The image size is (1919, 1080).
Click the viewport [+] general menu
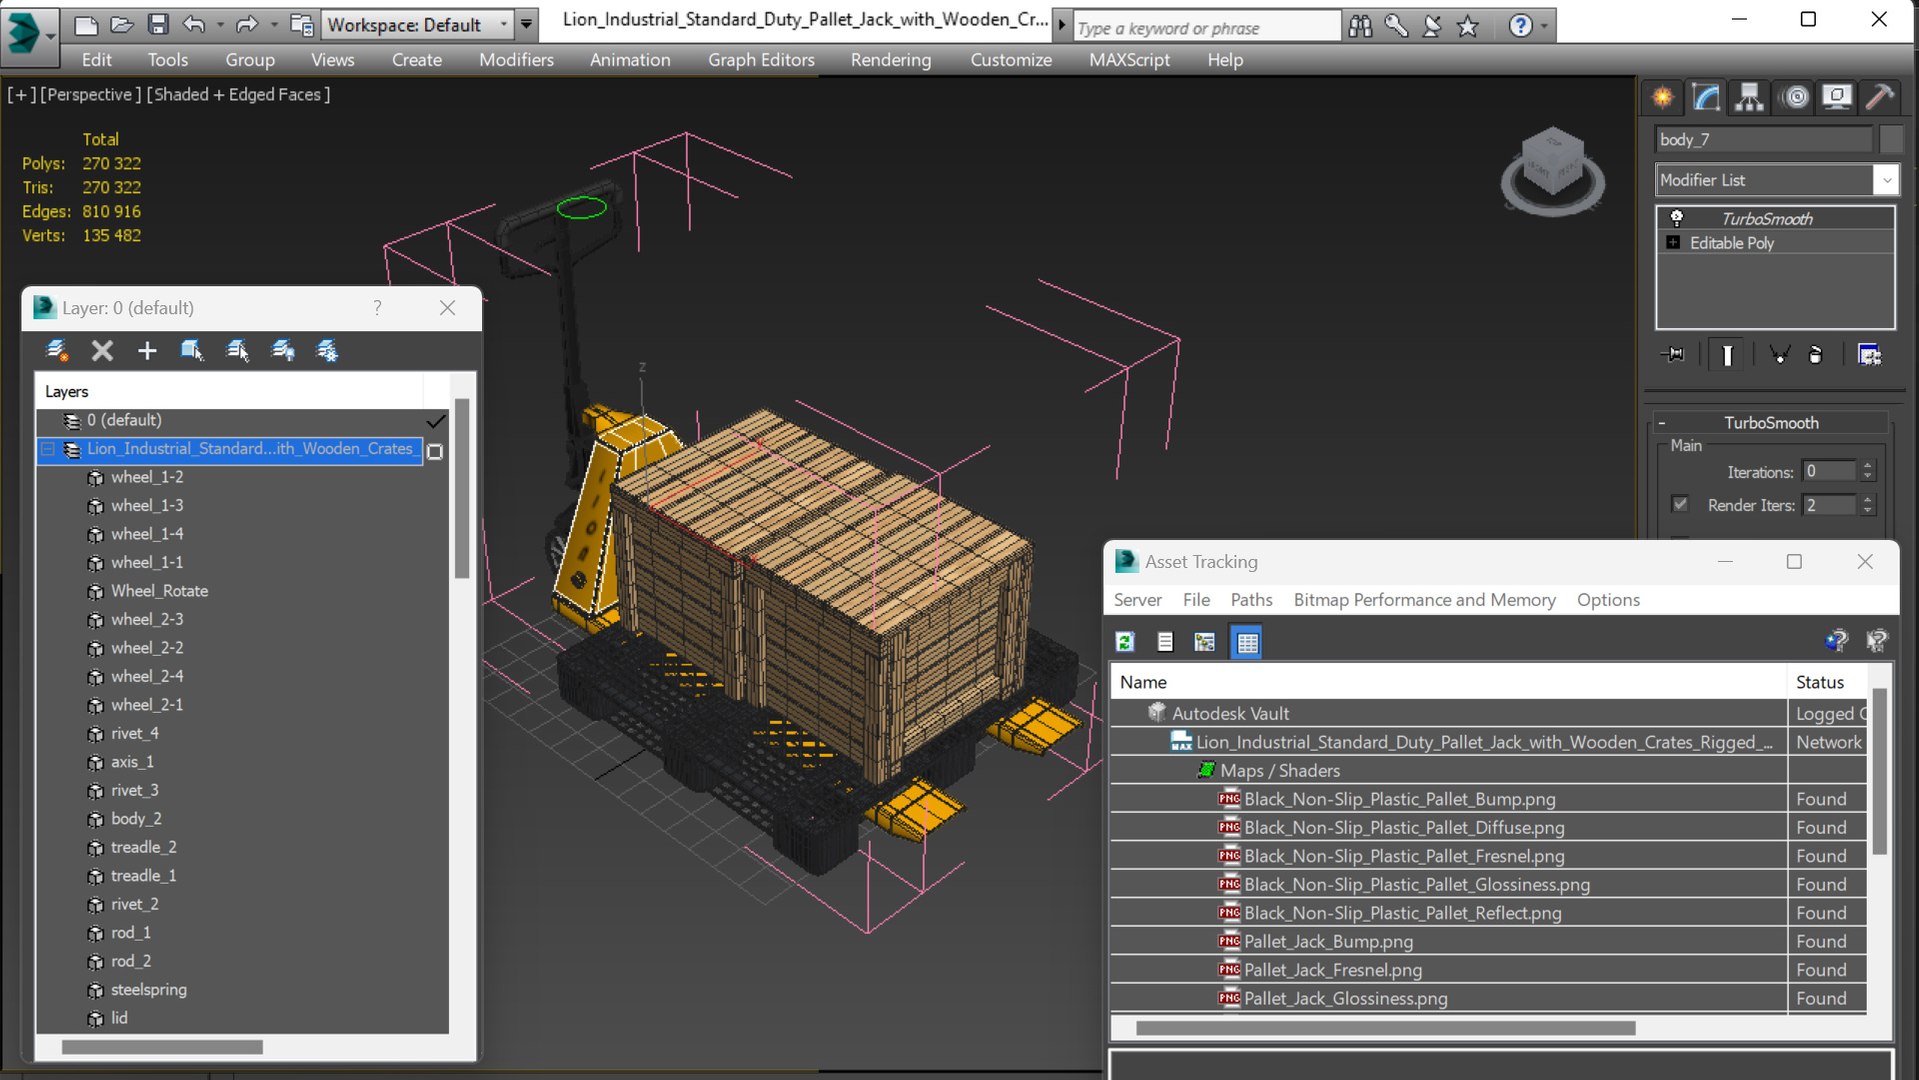tap(21, 95)
